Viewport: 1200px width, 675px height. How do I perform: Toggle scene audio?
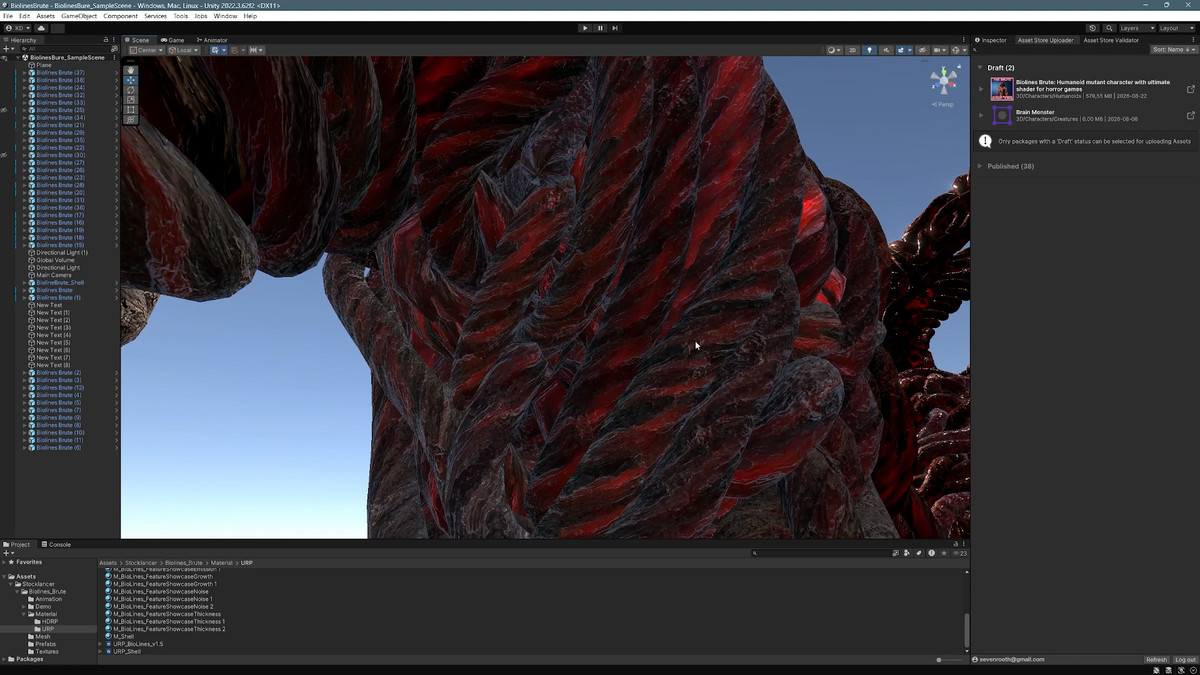tap(885, 50)
